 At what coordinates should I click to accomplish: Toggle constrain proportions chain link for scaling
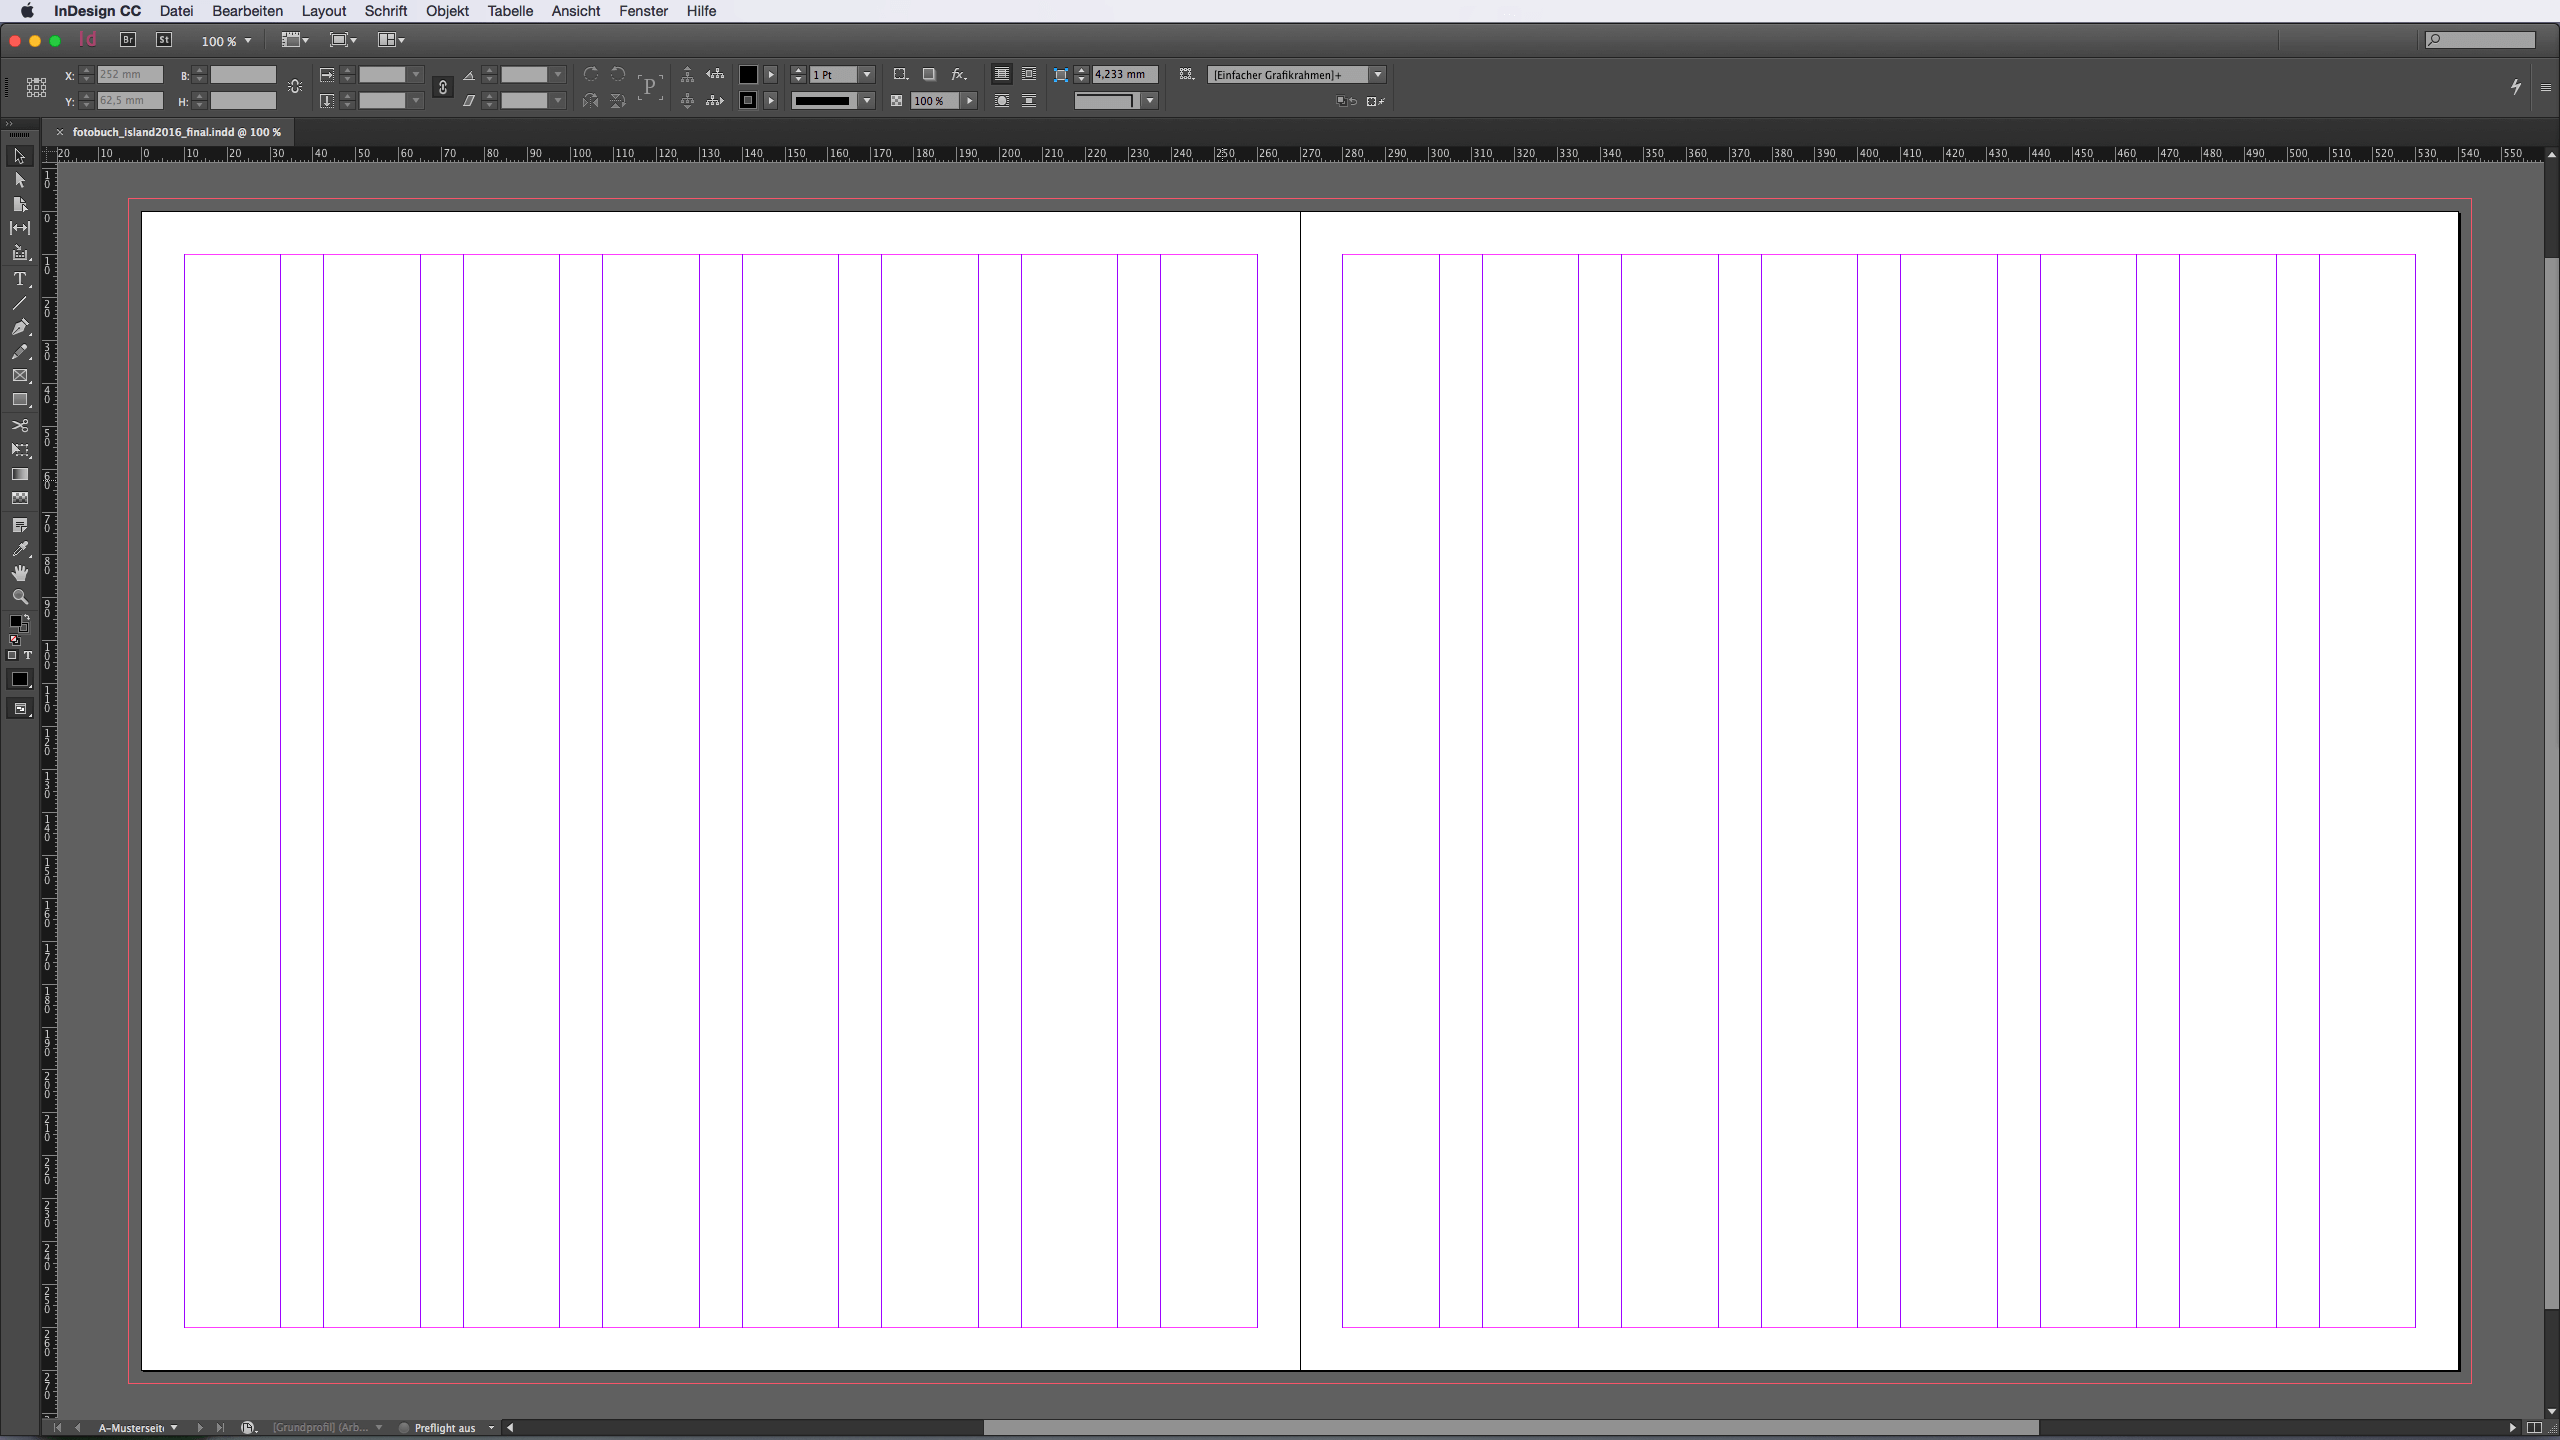[x=443, y=88]
